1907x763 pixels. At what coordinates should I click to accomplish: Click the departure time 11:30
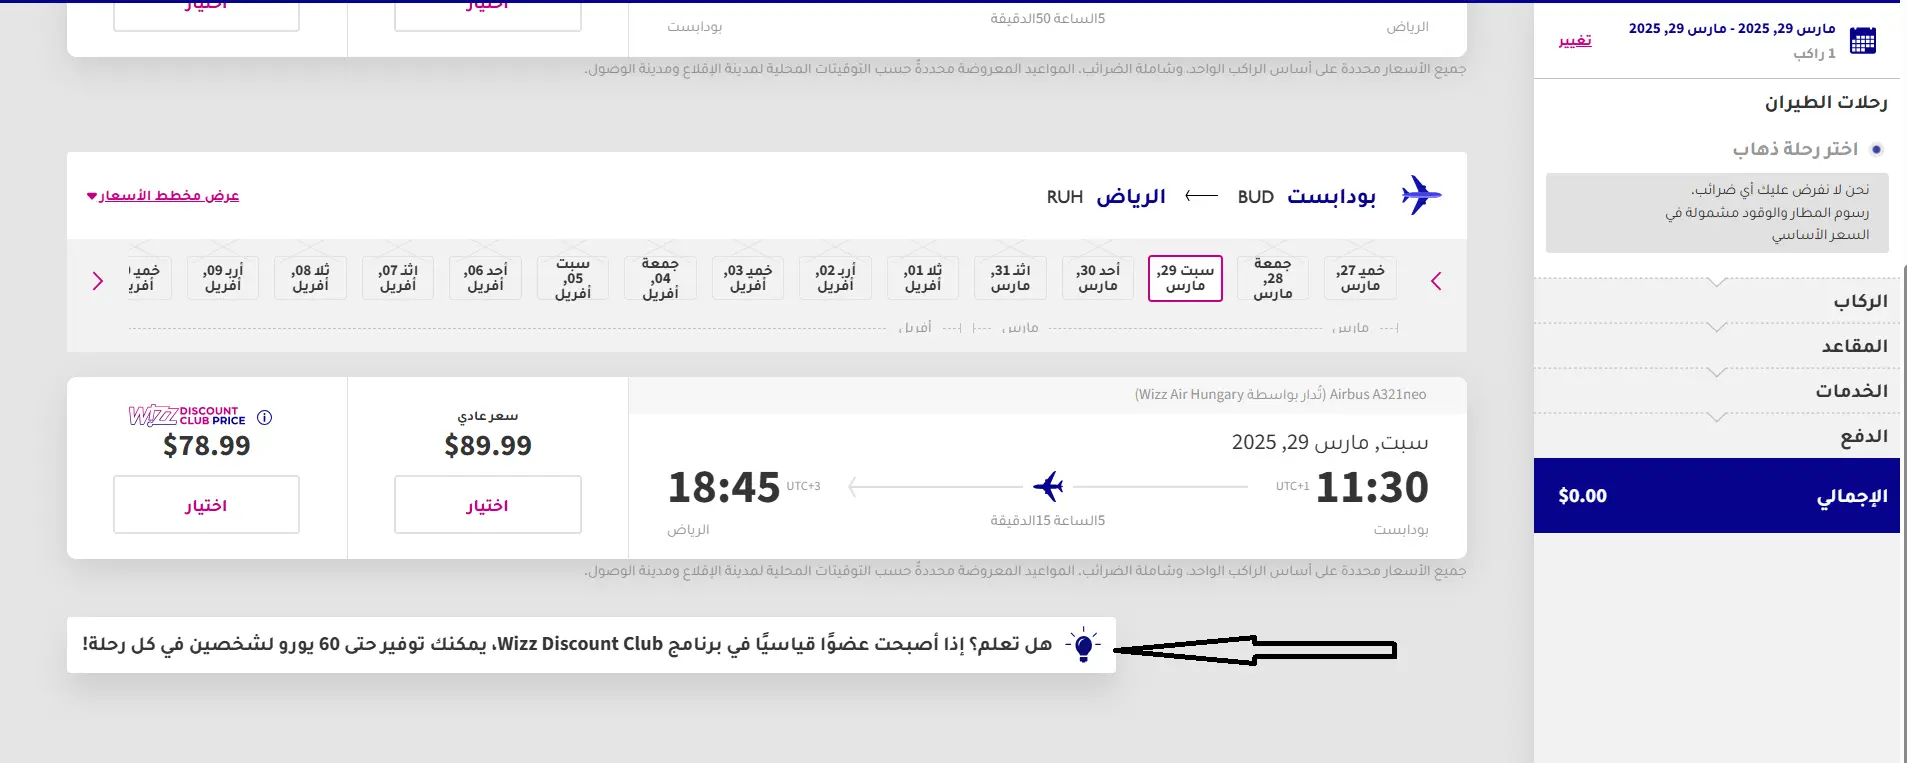tap(1372, 488)
